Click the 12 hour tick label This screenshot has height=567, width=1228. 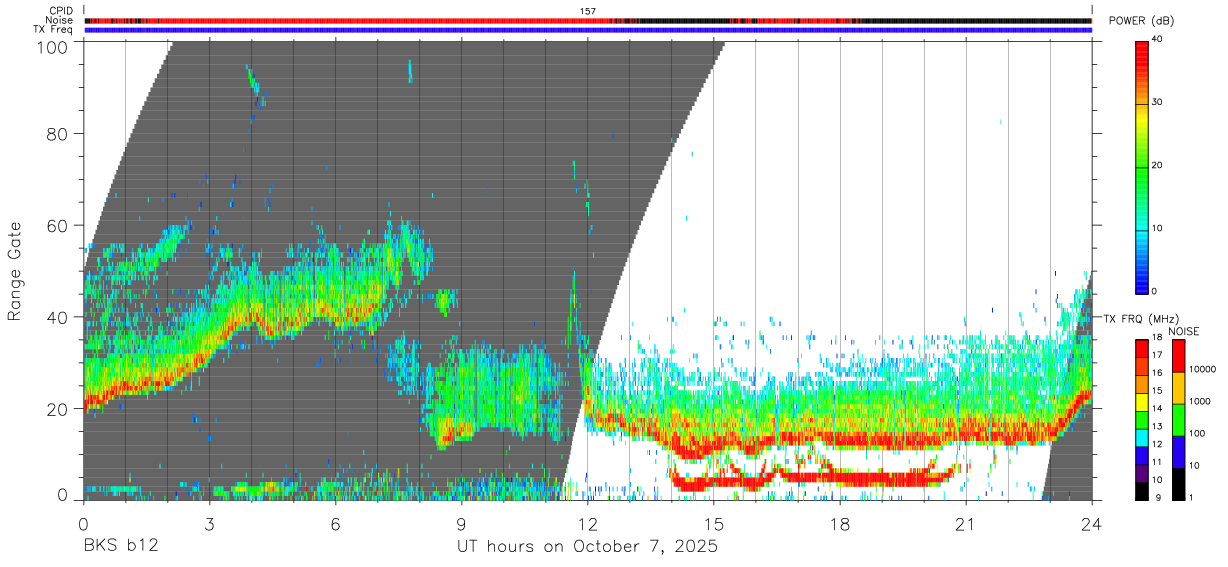click(x=588, y=523)
